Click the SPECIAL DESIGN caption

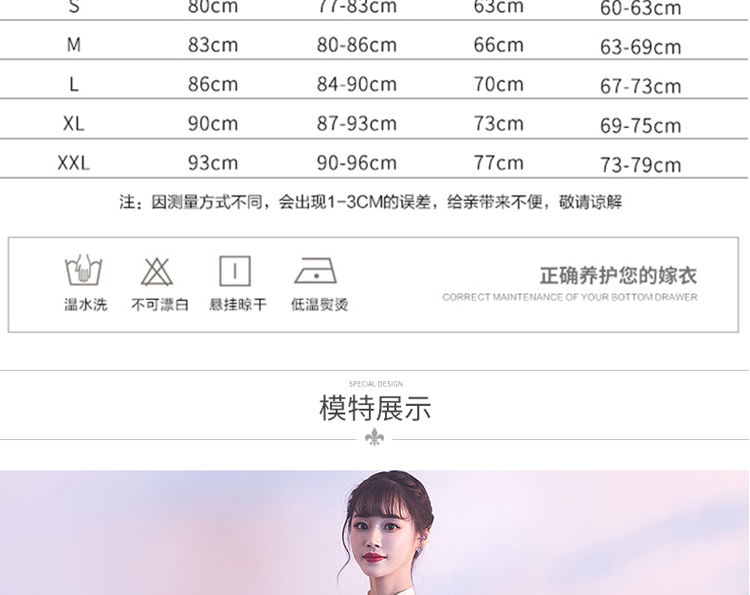pos(375,384)
